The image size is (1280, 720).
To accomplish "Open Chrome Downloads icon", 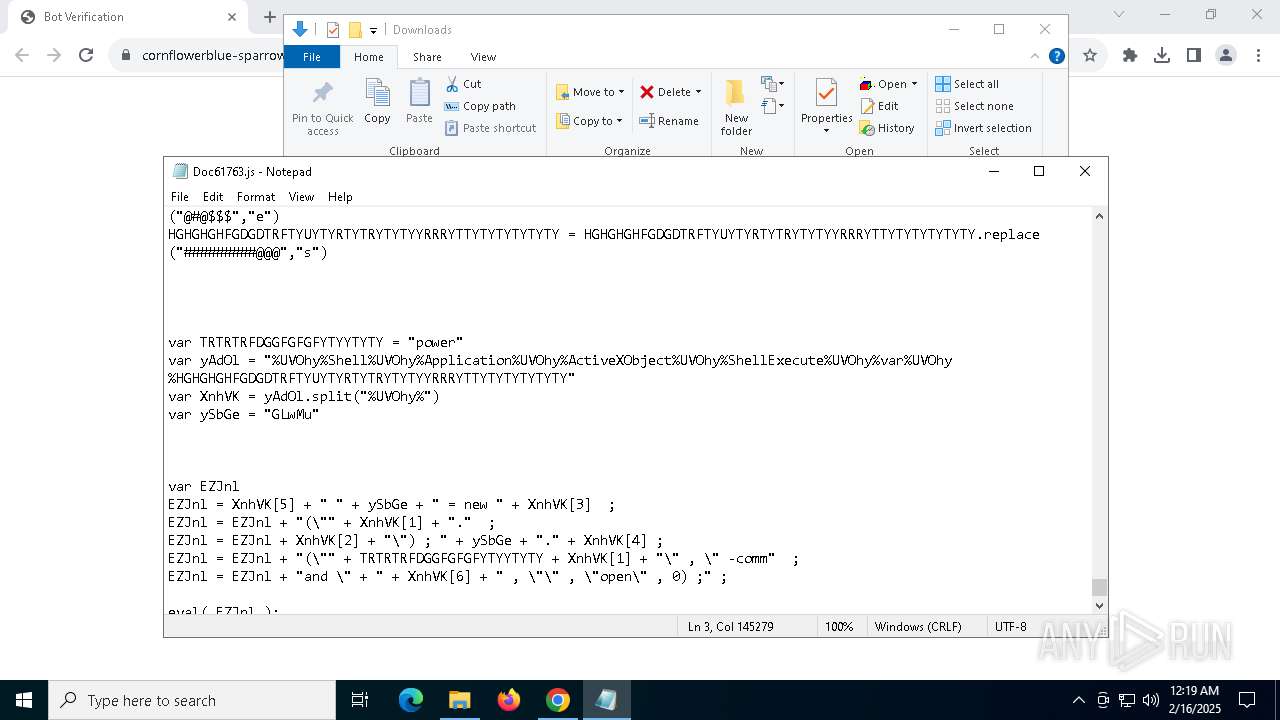I will click(1162, 56).
